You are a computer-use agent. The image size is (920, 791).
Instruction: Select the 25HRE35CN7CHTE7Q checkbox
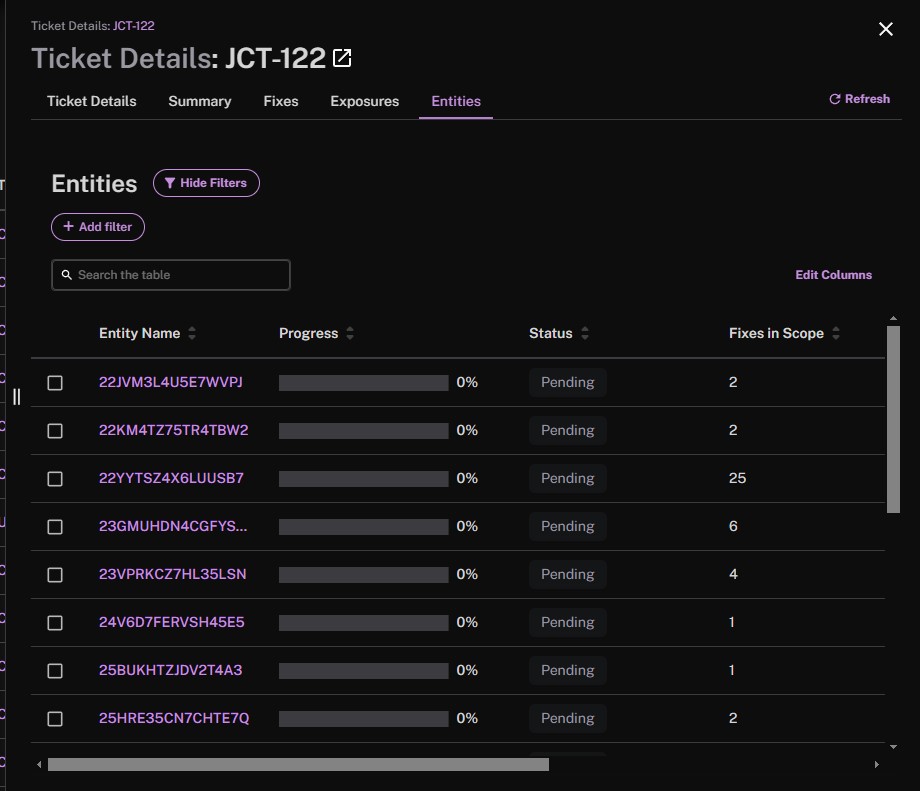(x=55, y=719)
